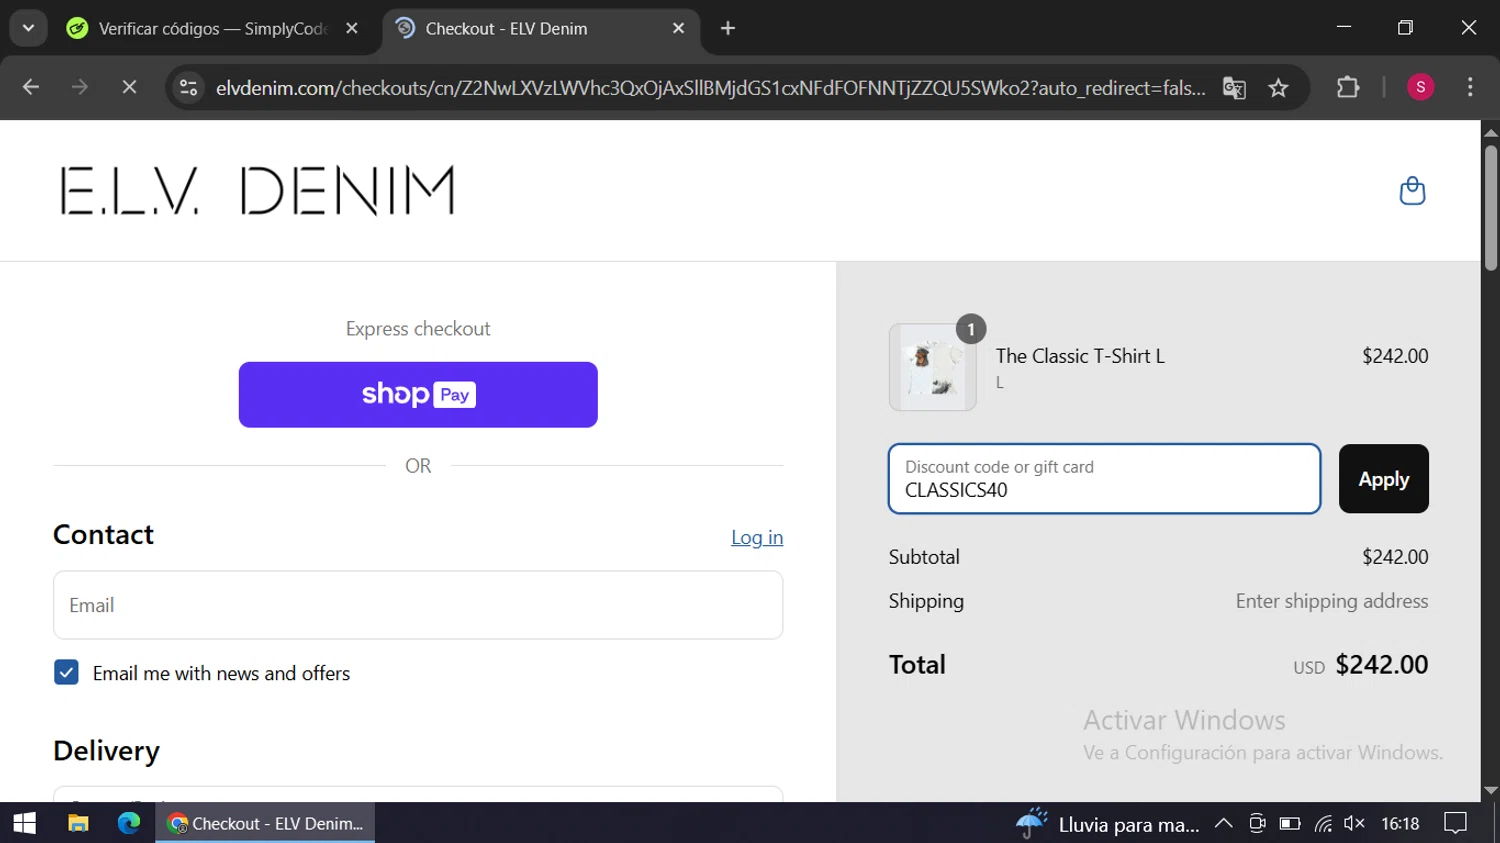This screenshot has height=843, width=1500.
Task: Open the Windows notification center icon
Action: [1456, 824]
